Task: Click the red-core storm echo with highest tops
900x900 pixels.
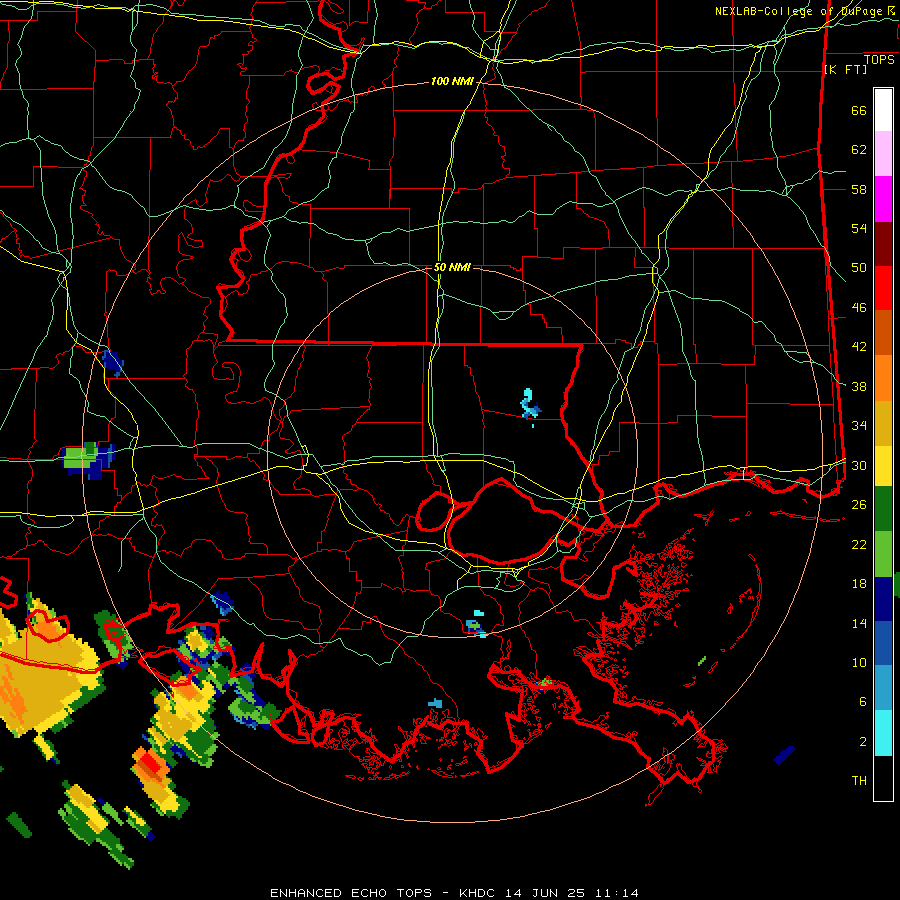Action: click(151, 764)
